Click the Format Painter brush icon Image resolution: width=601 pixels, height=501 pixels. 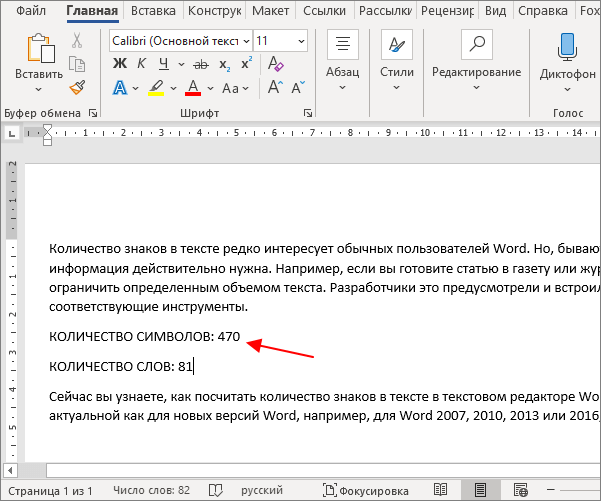[x=77, y=87]
